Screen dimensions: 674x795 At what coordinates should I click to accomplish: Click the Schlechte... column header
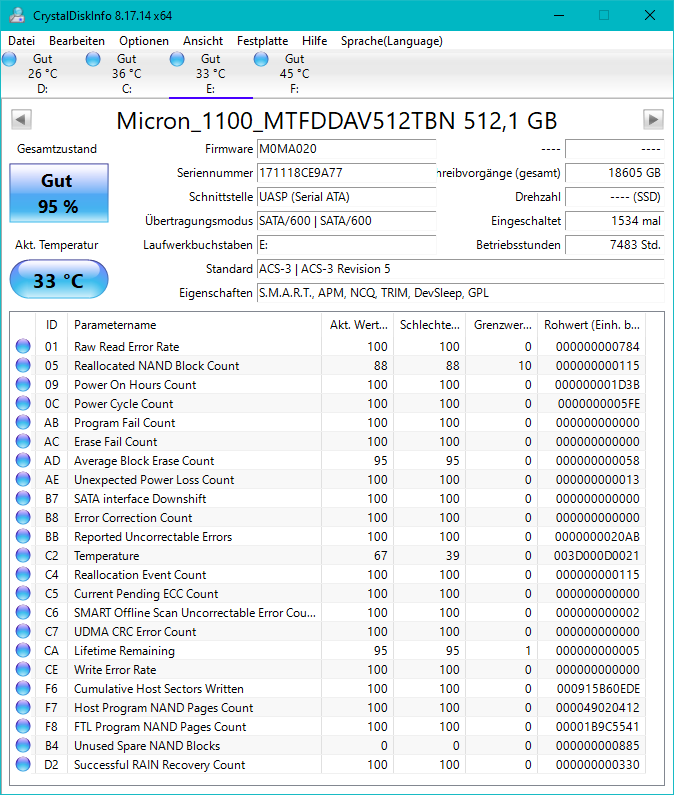click(x=430, y=325)
